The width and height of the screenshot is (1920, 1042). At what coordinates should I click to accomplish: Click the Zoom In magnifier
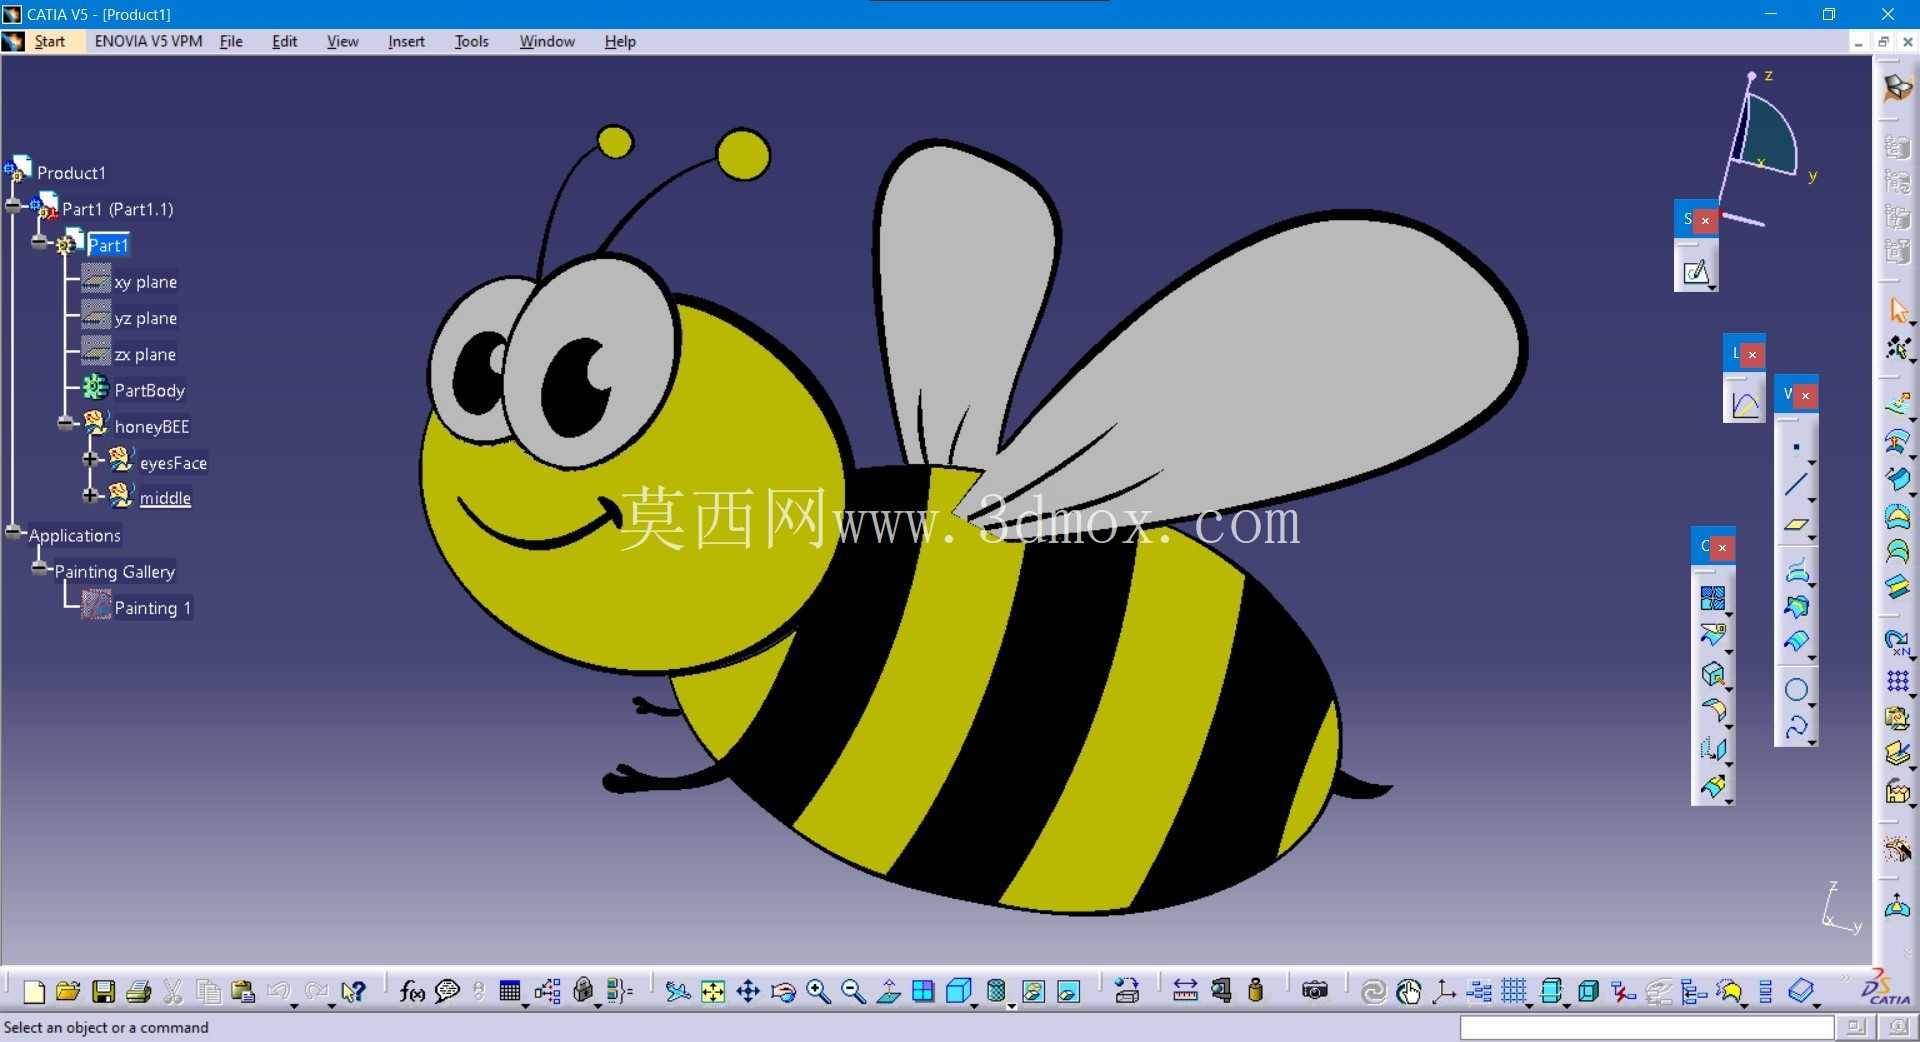[x=818, y=991]
